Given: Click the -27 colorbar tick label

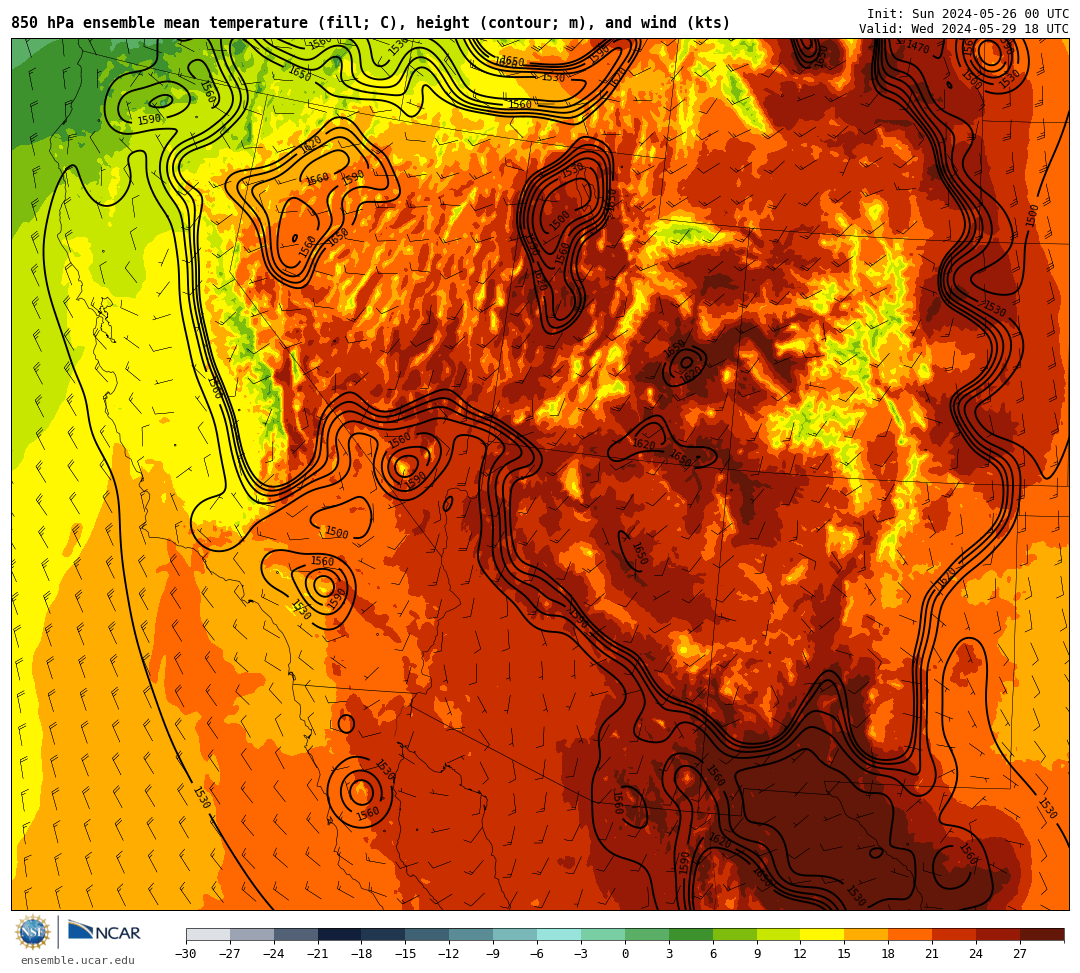Looking at the screenshot, I should [230, 954].
